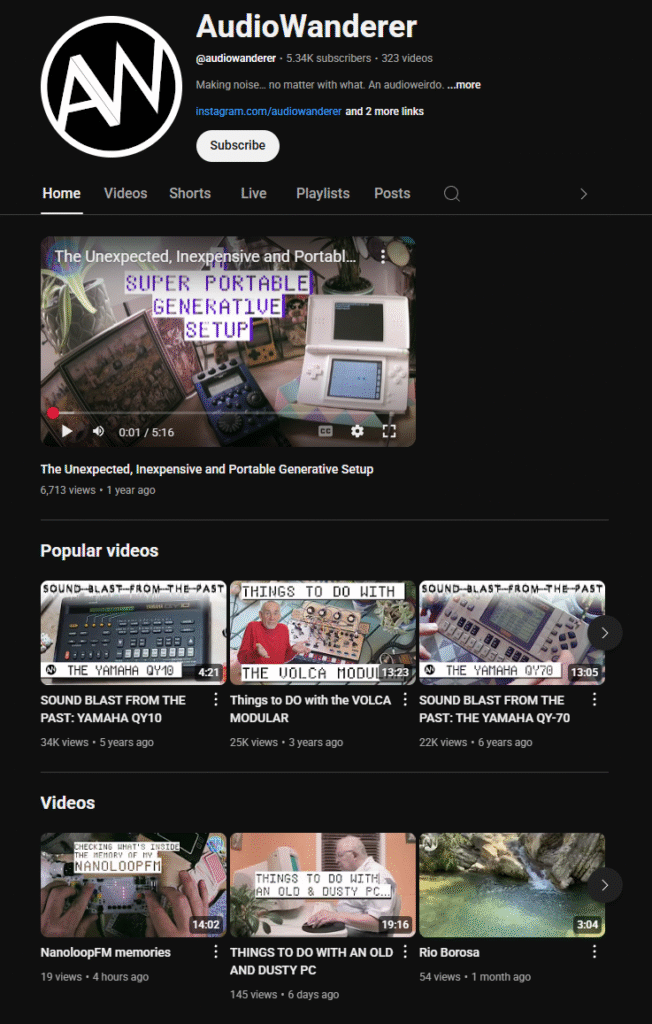Open more options for Yamaha QY10 video
652x1024 pixels.
point(216,700)
